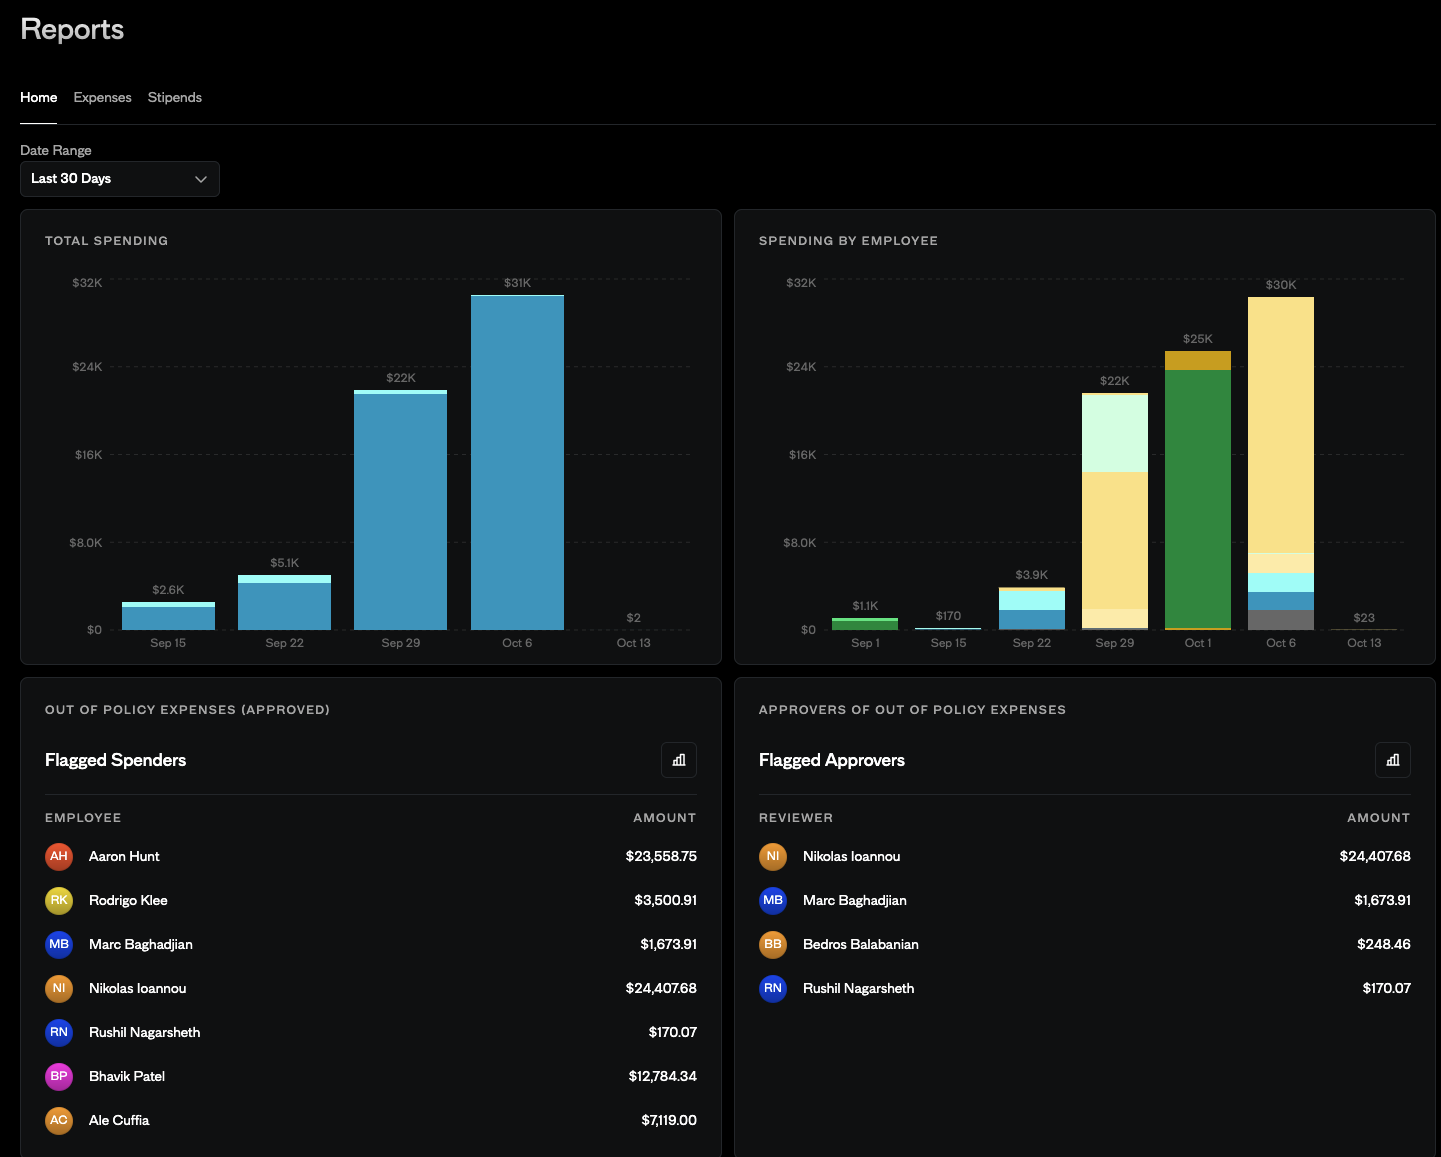Click Bhavik Patel's BP avatar
The image size is (1441, 1157).
coord(59,1076)
